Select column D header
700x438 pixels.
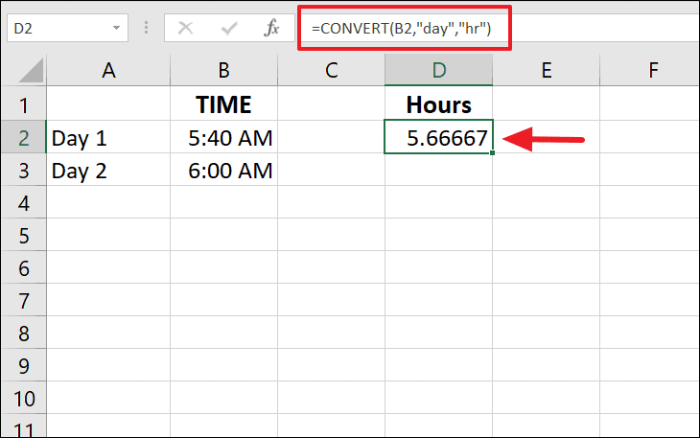coord(439,70)
